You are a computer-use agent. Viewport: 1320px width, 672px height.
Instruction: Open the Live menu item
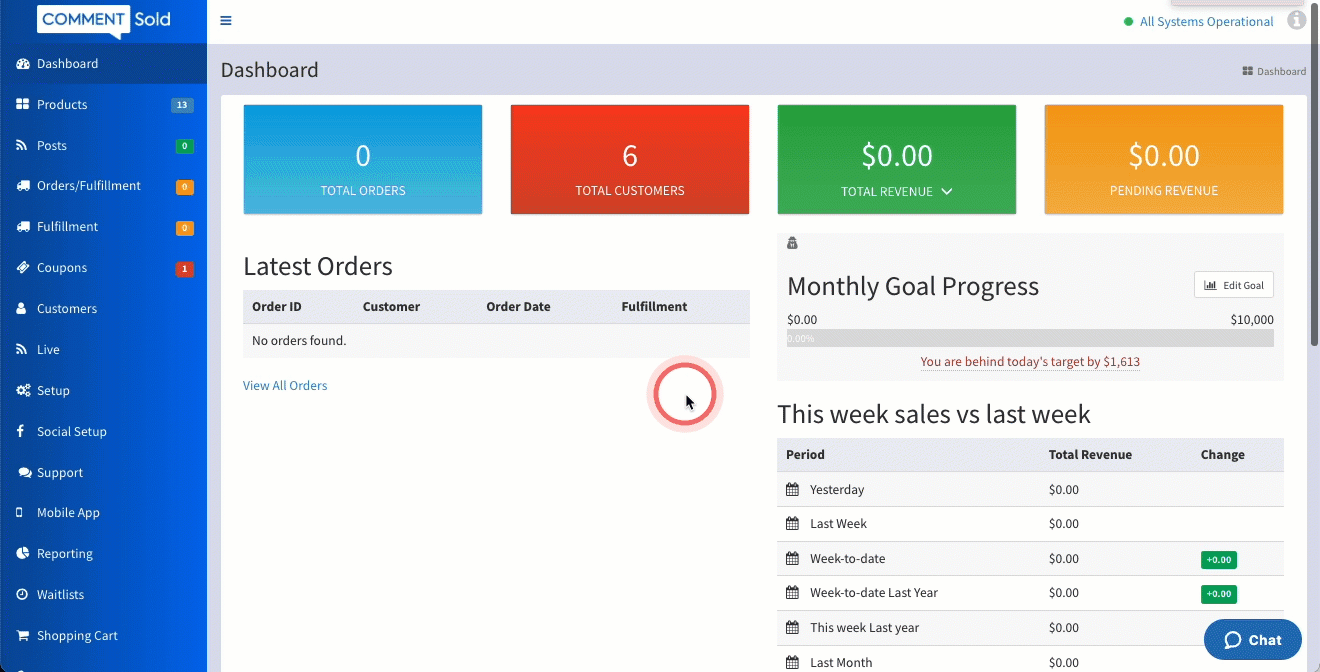point(48,350)
